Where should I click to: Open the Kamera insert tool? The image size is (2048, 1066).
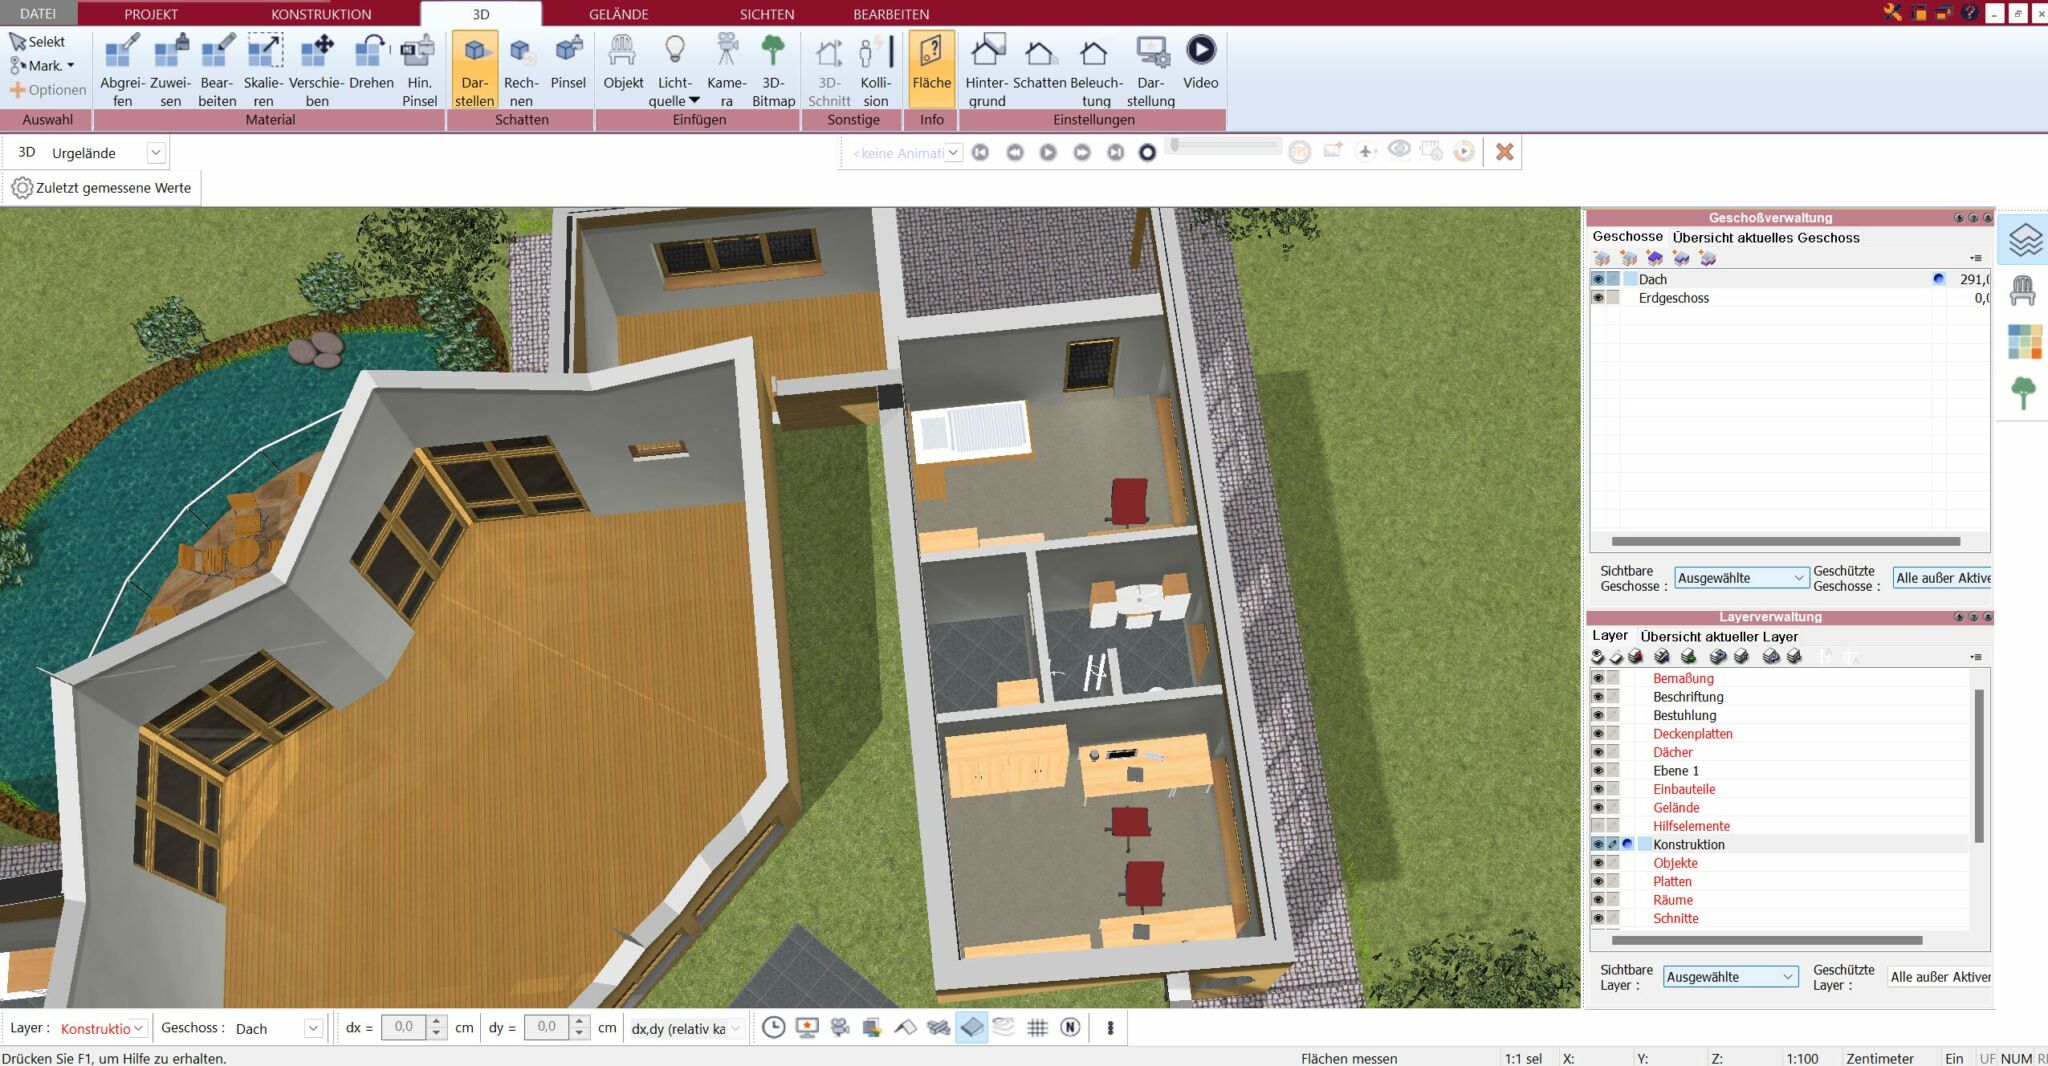[x=726, y=66]
